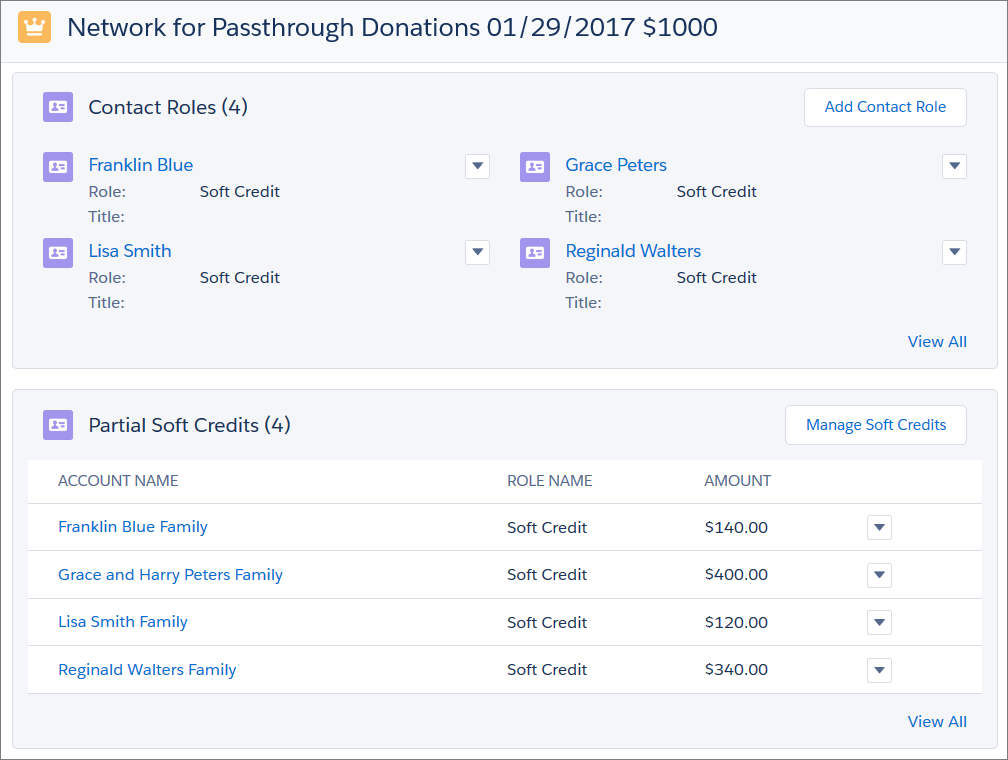Click the Manage Soft Credits button

click(x=875, y=425)
